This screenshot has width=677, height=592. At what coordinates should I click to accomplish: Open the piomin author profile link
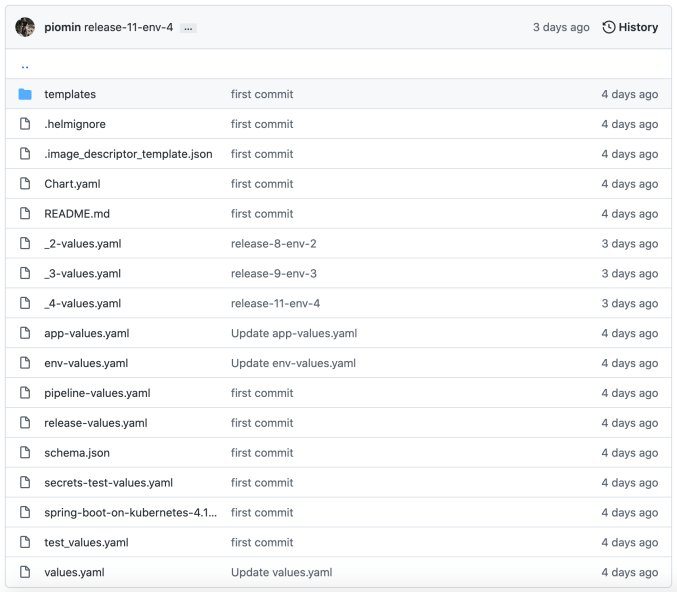(x=62, y=27)
